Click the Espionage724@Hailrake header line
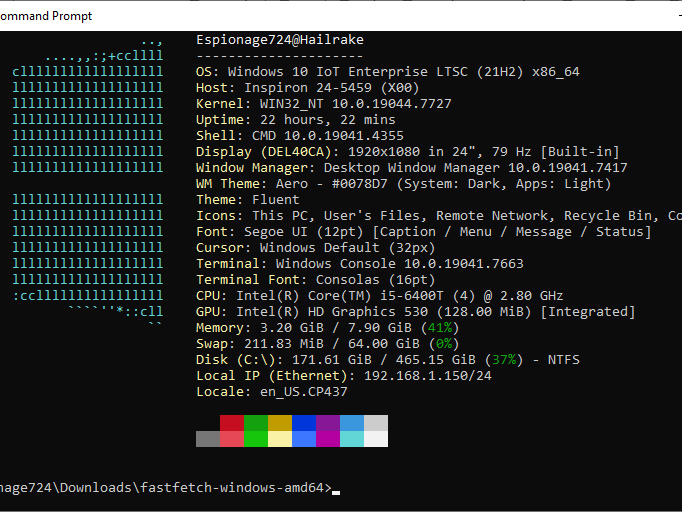 (280, 40)
